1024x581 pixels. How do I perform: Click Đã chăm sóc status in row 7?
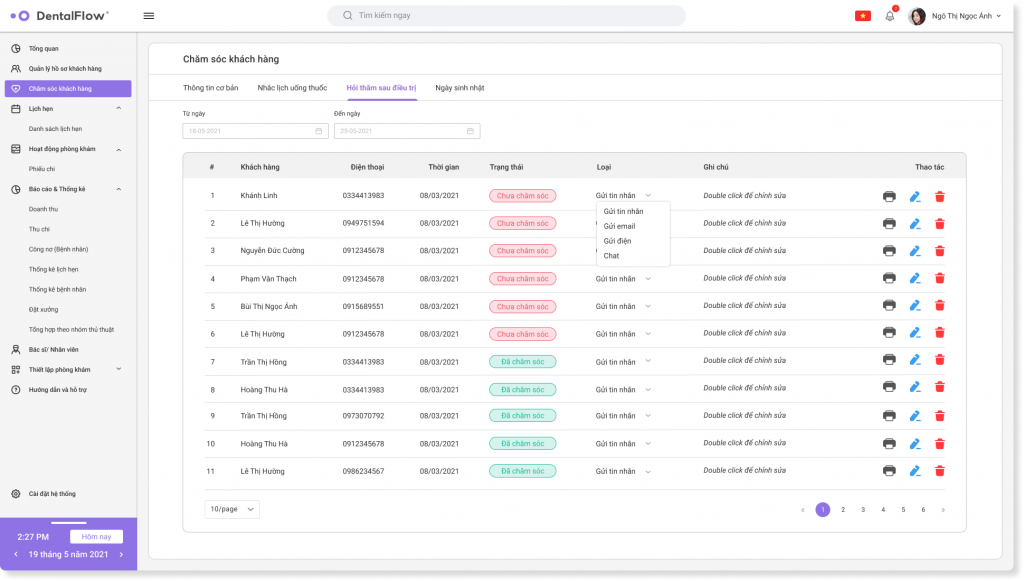[522, 362]
